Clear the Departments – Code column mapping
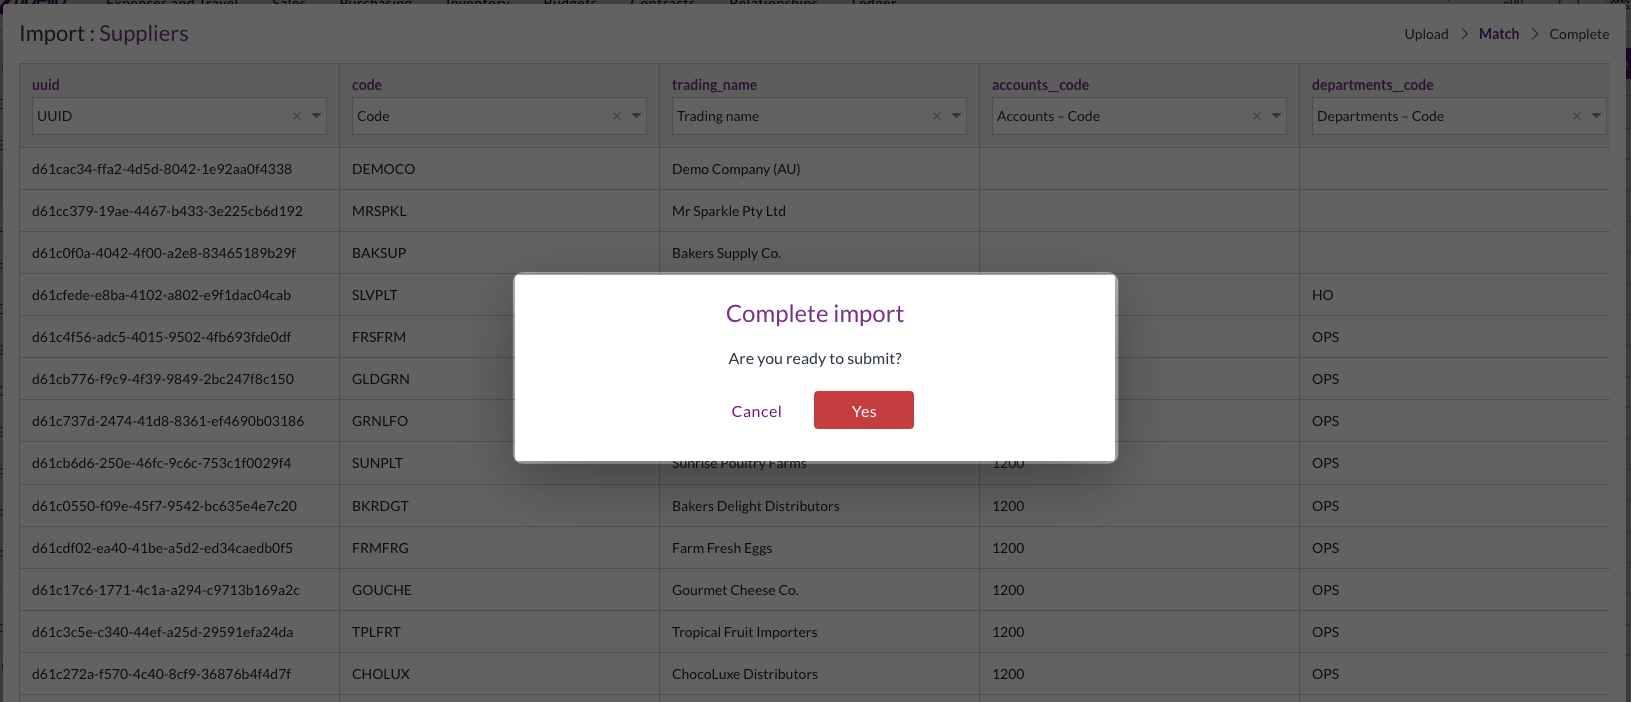This screenshot has height=702, width=1631. pyautogui.click(x=1577, y=116)
